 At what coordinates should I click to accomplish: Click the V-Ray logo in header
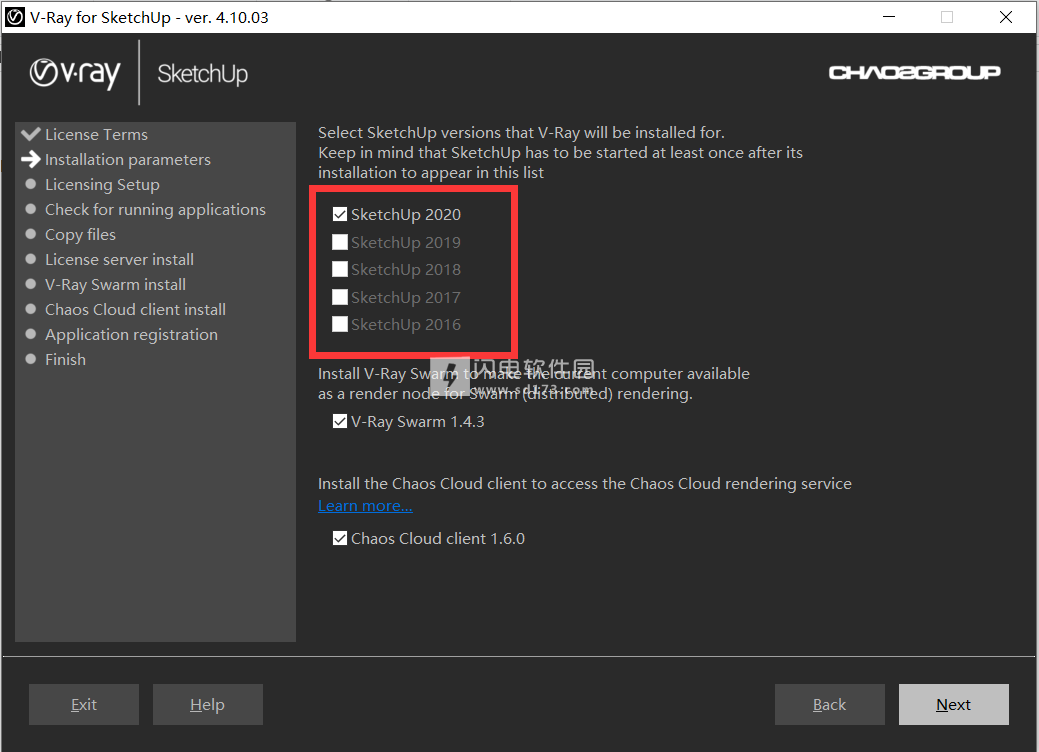point(75,74)
